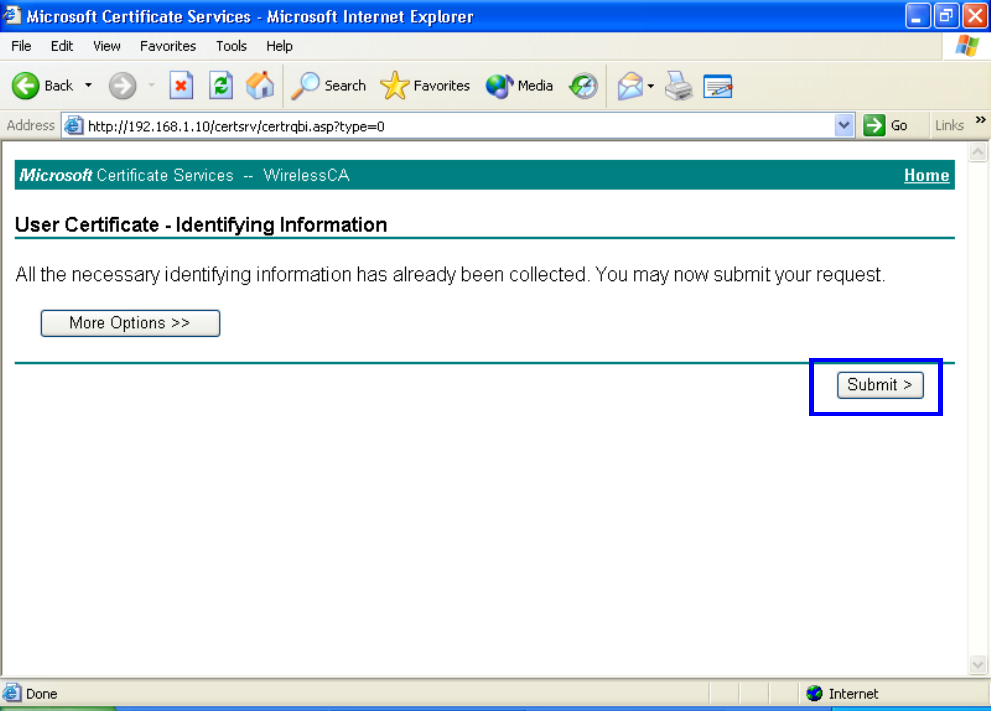
Task: Click the greyed Forward arrow button
Action: coord(122,85)
